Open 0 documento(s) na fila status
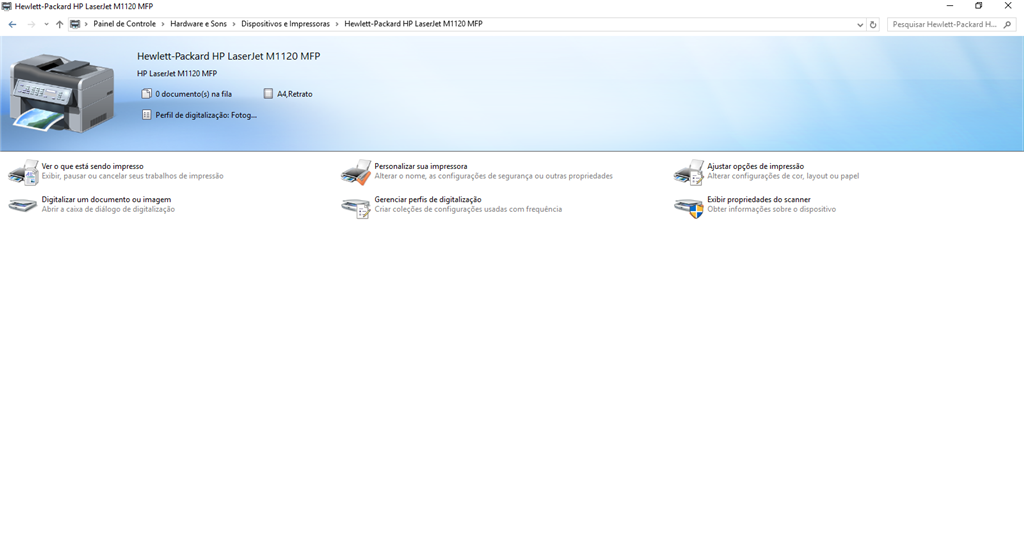This screenshot has height=547, width=1024. 193,94
